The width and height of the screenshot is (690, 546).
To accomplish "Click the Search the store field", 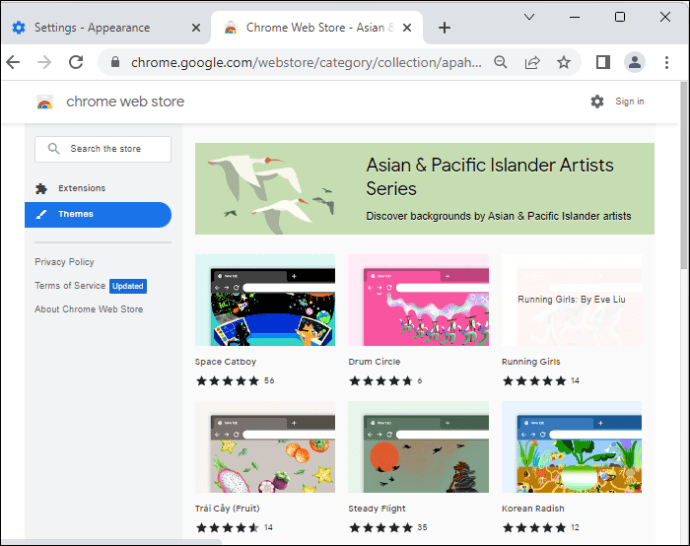I will 103,149.
